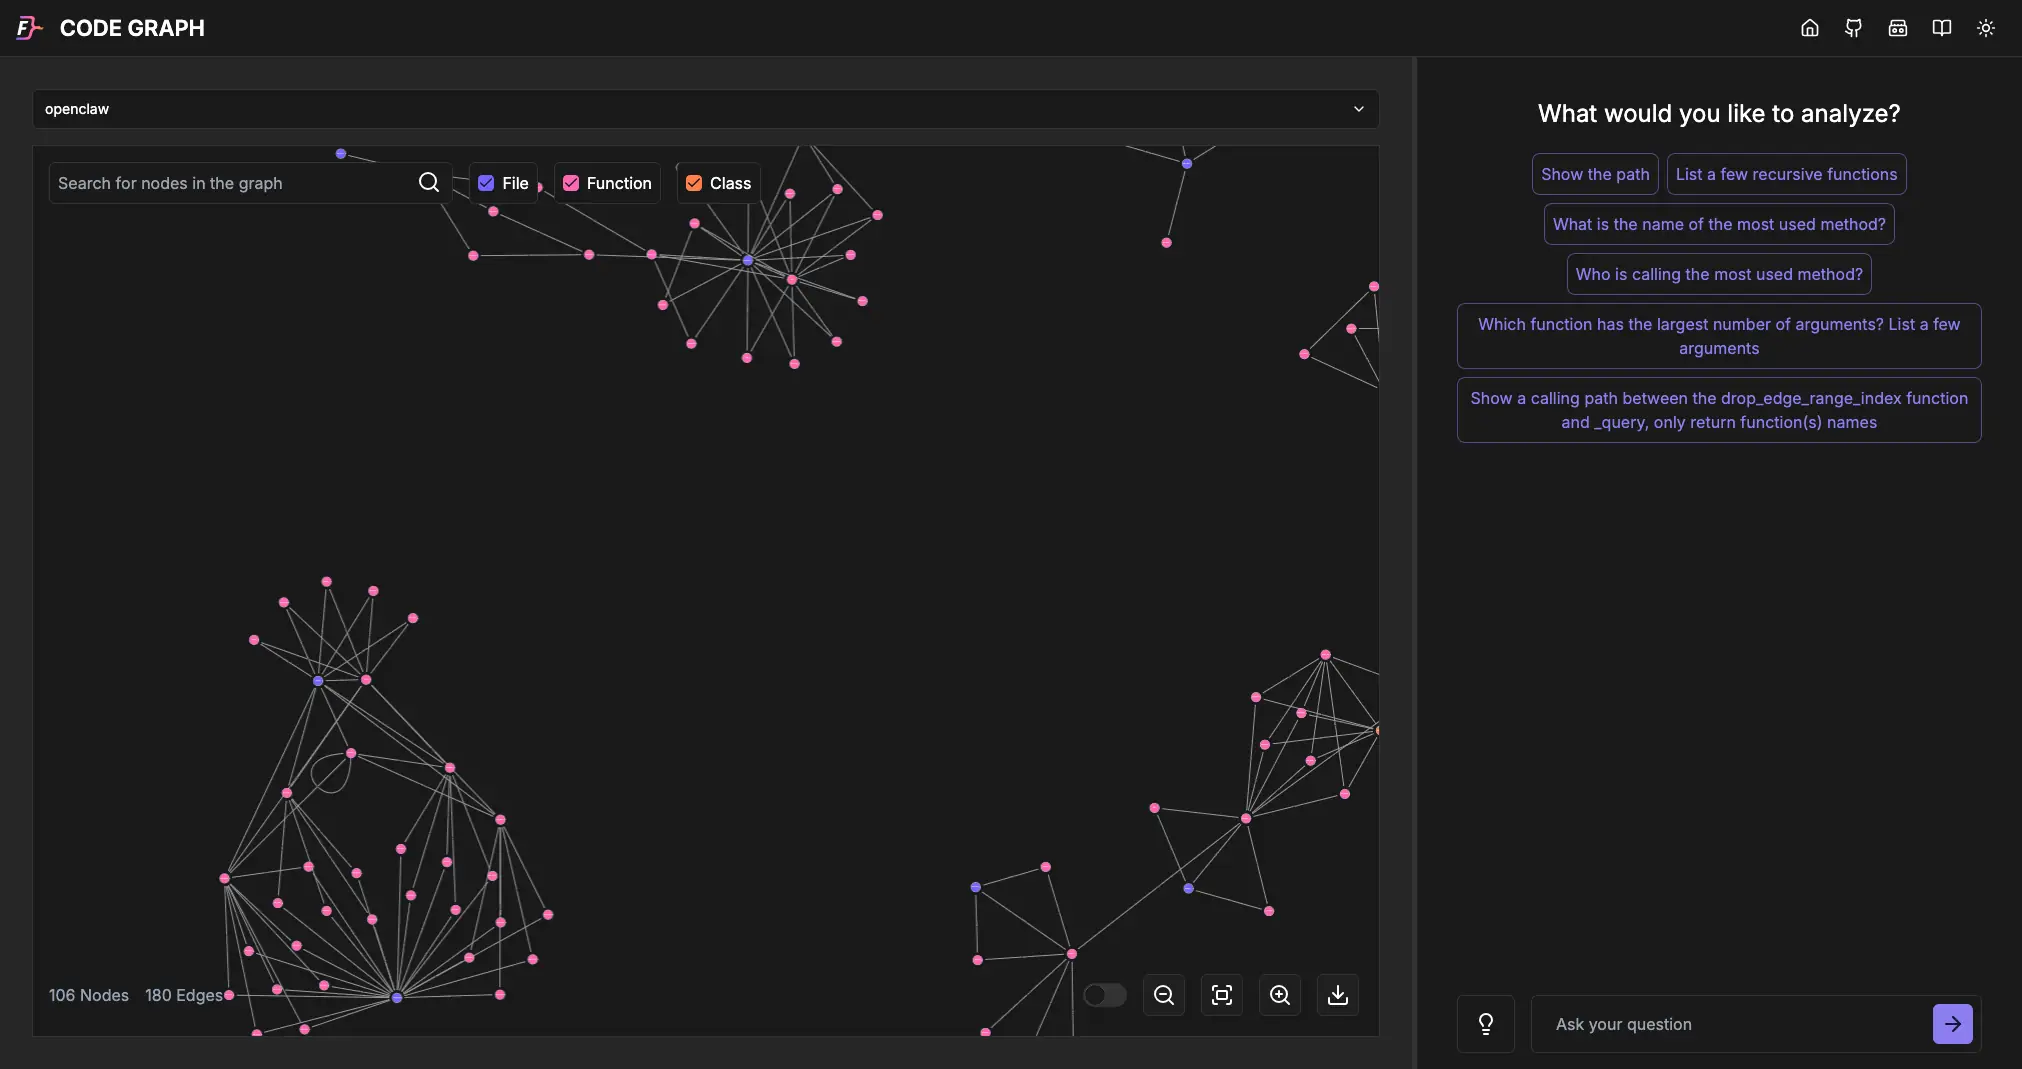2022x1069 pixels.
Task: Open the tutorial video icon
Action: 1898,28
